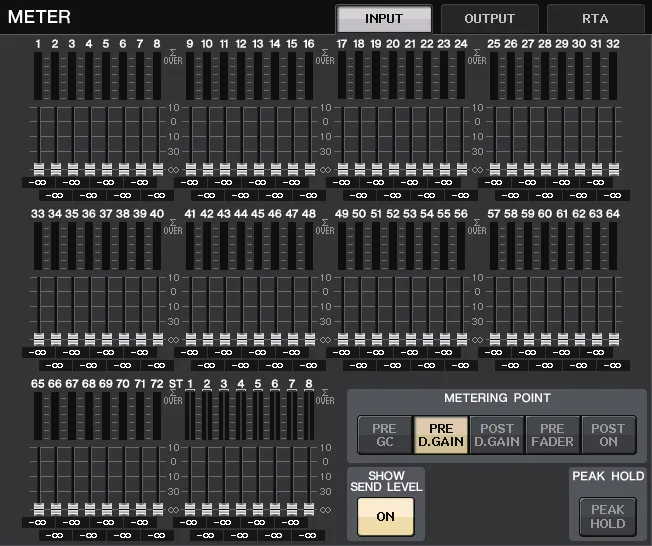This screenshot has height=546, width=652.
Task: Click Σ OVER indicator after channel 16
Action: click(325, 57)
